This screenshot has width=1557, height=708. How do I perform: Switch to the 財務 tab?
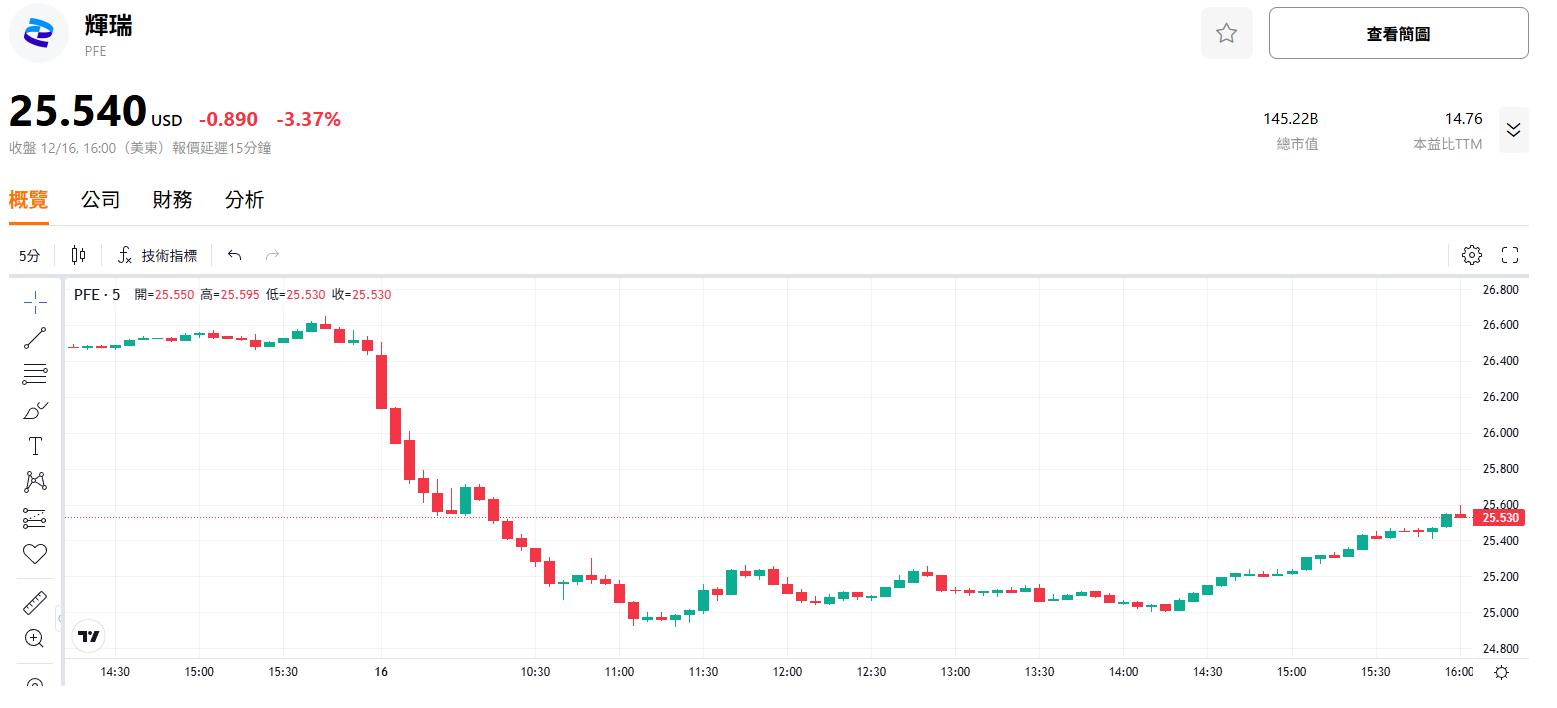point(172,200)
